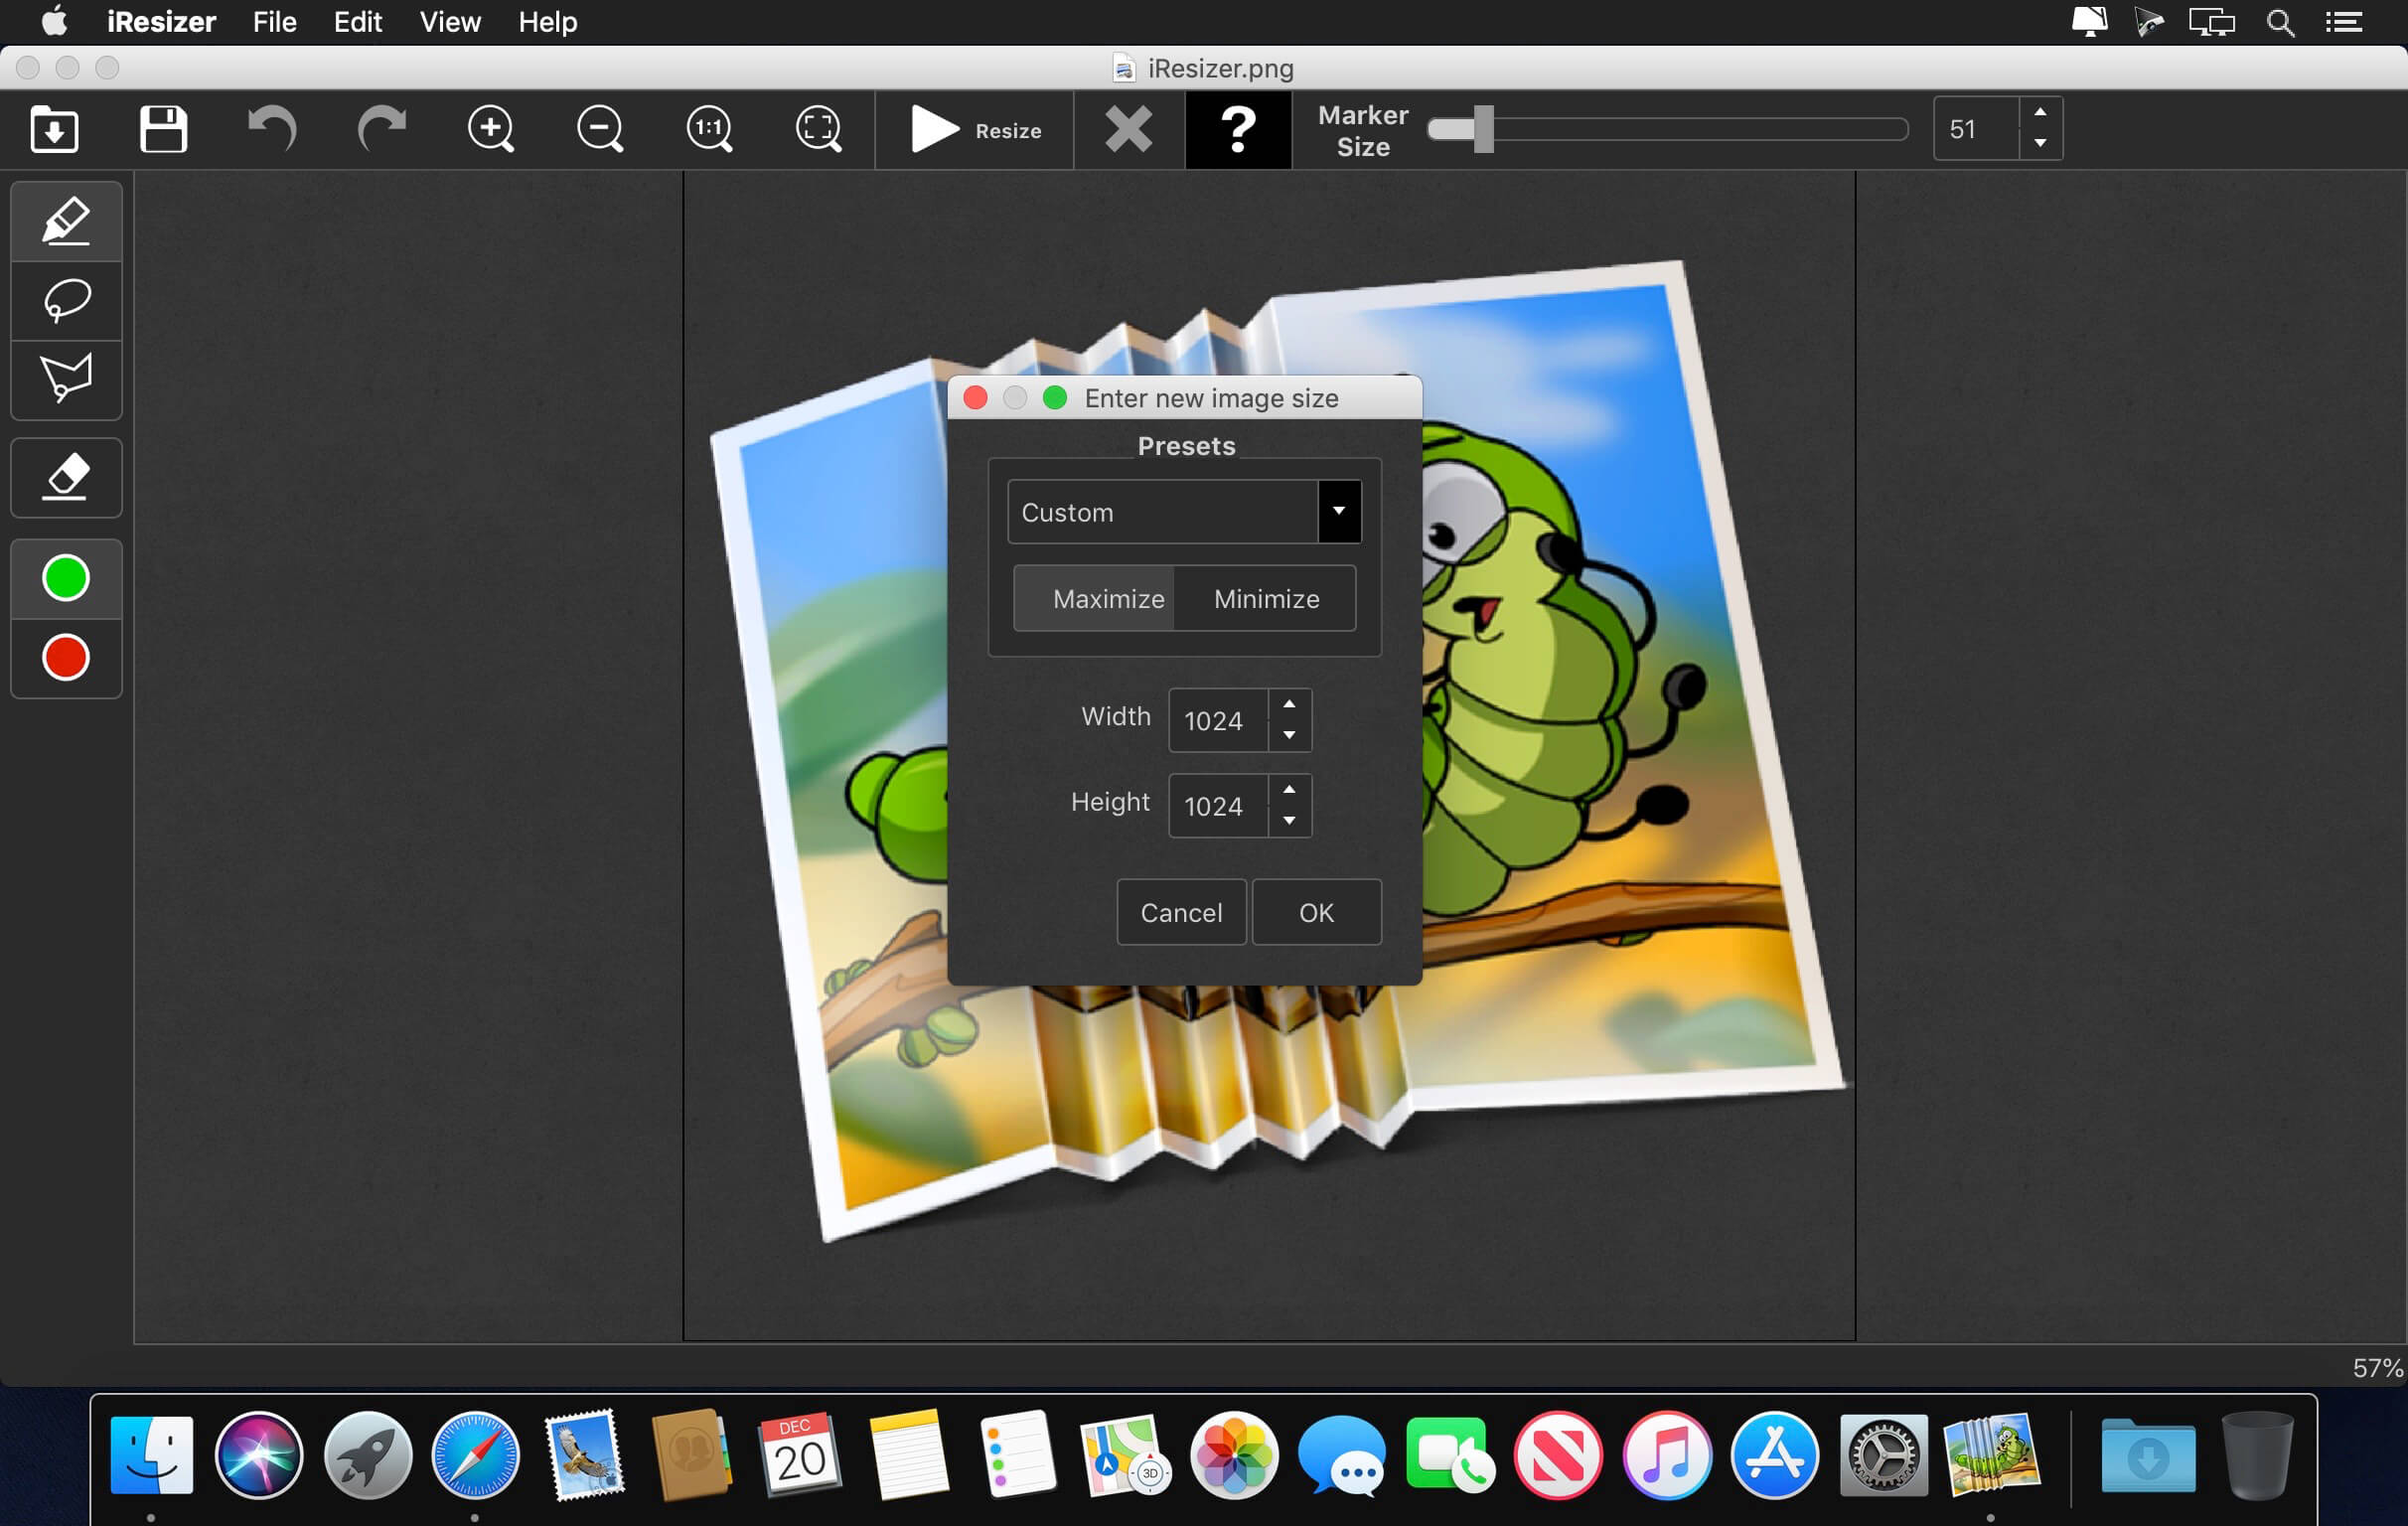
Task: Confirm the new size with OK
Action: [x=1316, y=912]
